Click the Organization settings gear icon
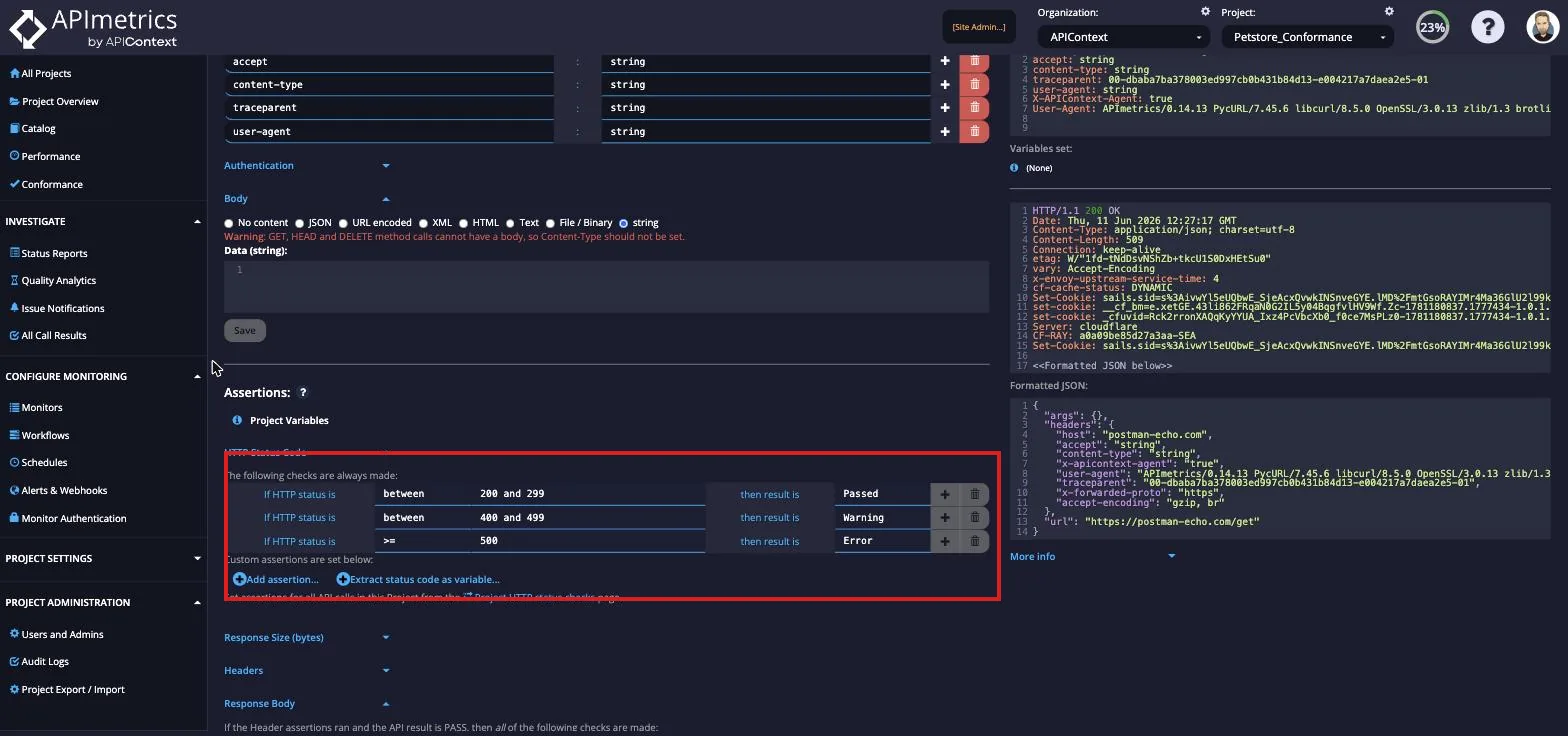 pos(1205,12)
